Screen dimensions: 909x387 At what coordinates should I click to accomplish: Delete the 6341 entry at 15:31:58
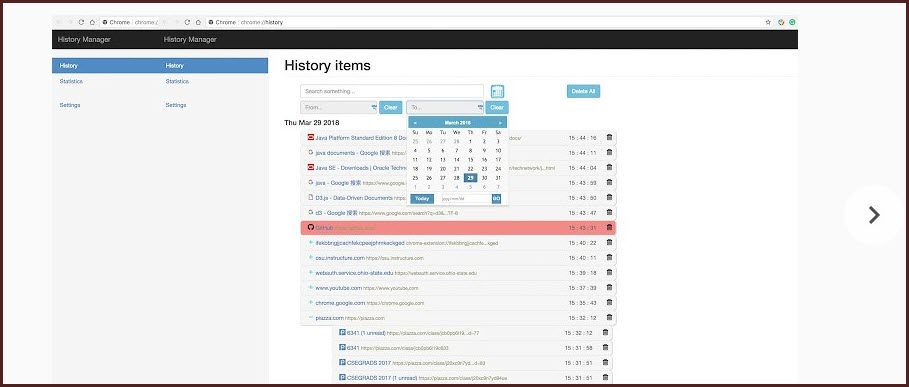605,348
